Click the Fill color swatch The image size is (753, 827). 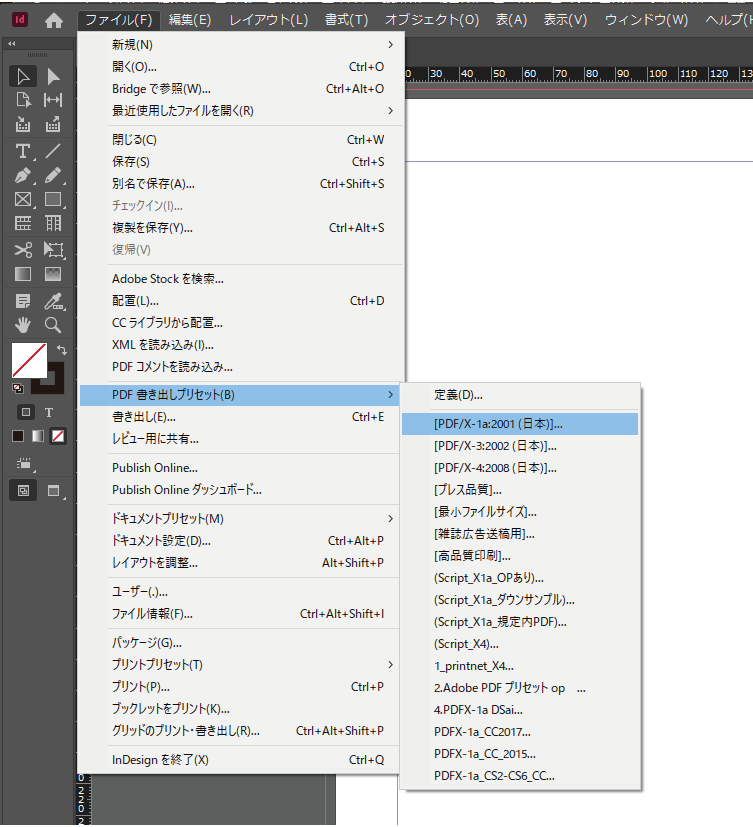30,360
